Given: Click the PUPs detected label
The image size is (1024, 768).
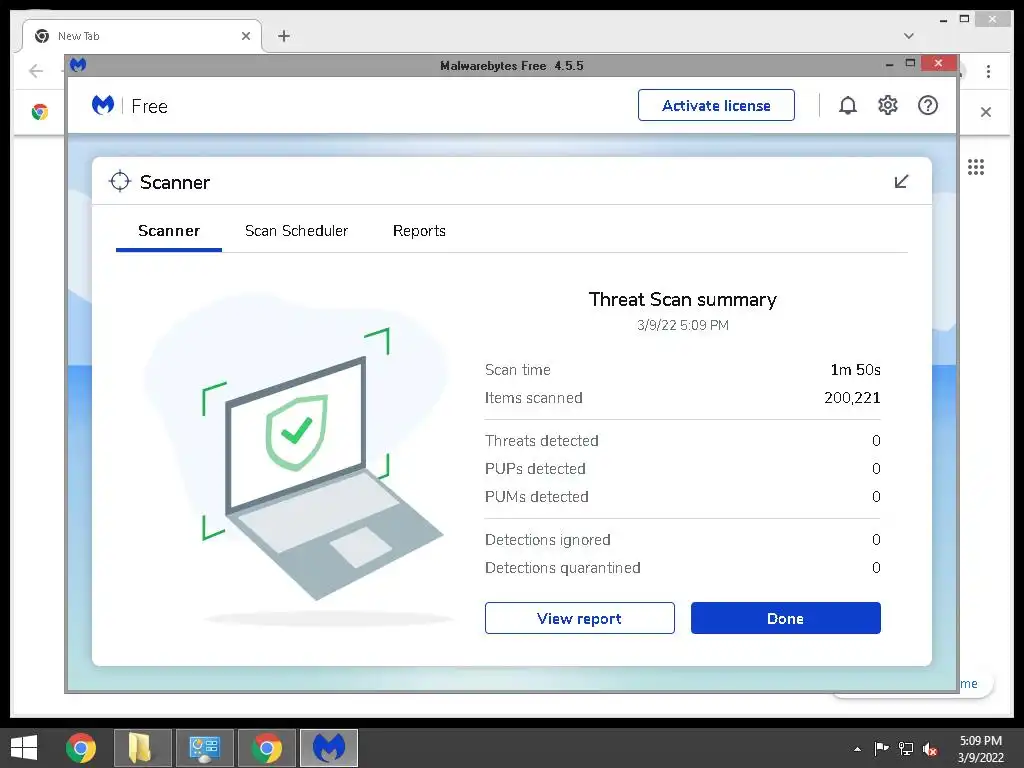Looking at the screenshot, I should [535, 469].
